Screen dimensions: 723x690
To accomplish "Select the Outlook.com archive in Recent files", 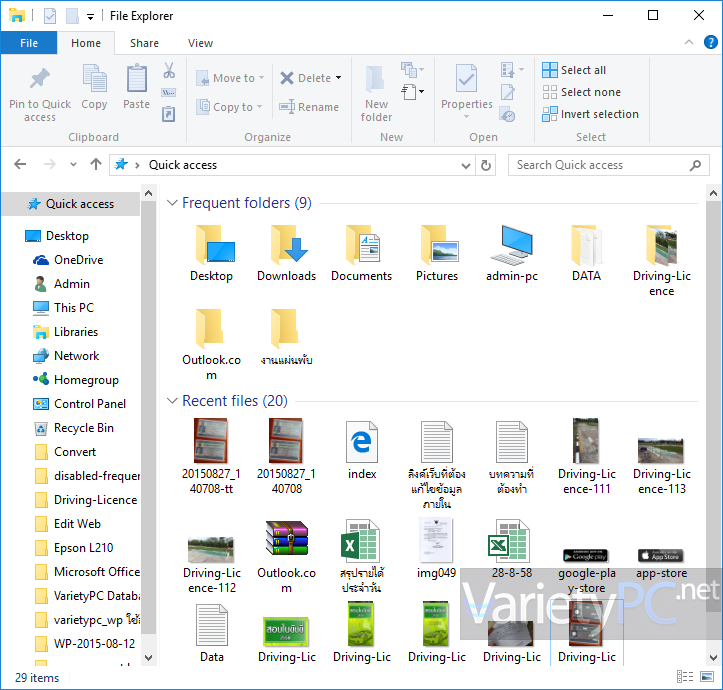I will (286, 556).
